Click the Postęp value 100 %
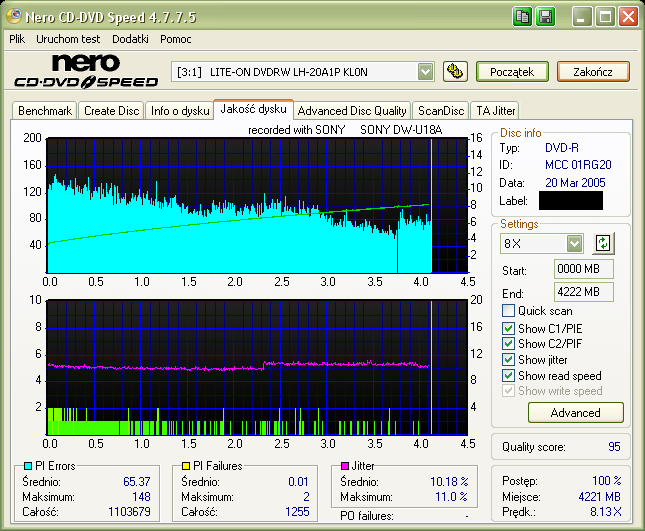This screenshot has height=531, width=645. [x=607, y=480]
